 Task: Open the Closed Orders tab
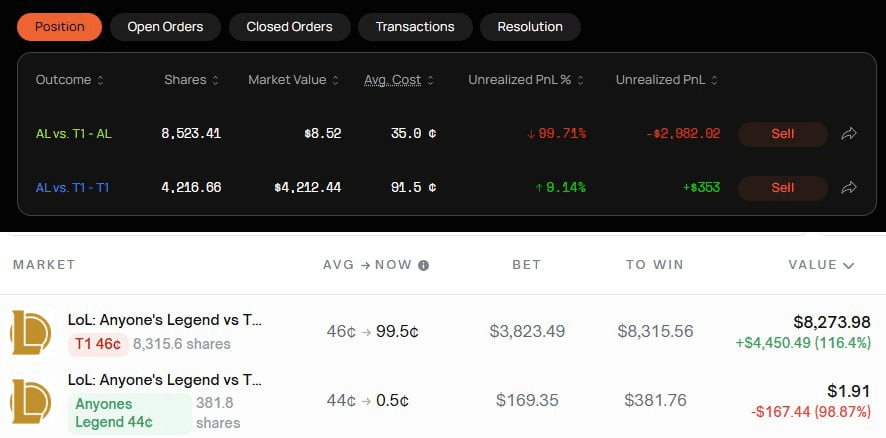click(x=289, y=27)
